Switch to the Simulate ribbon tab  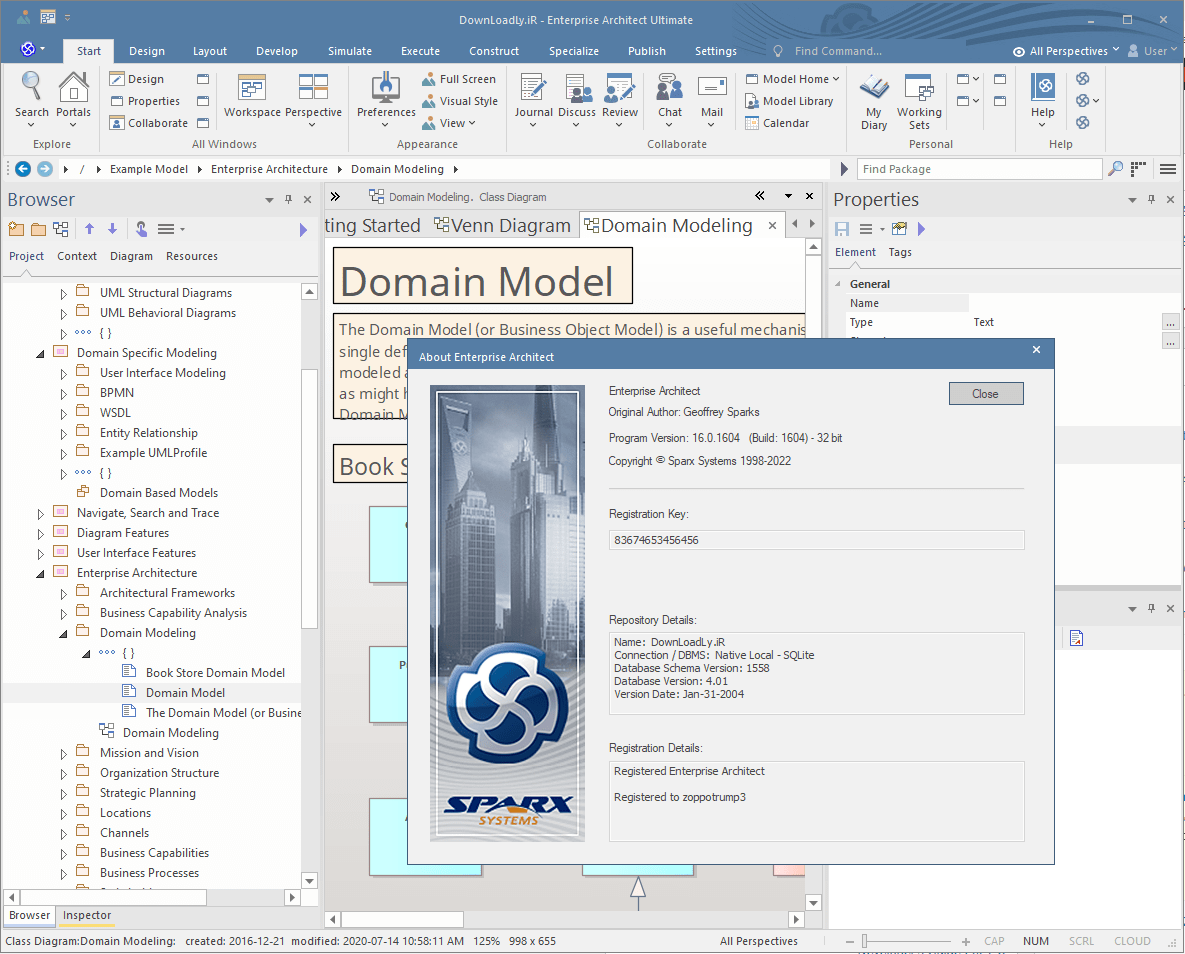tap(350, 51)
